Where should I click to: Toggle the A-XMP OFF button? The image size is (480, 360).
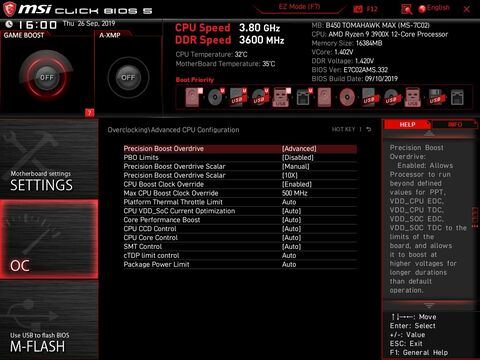(128, 77)
